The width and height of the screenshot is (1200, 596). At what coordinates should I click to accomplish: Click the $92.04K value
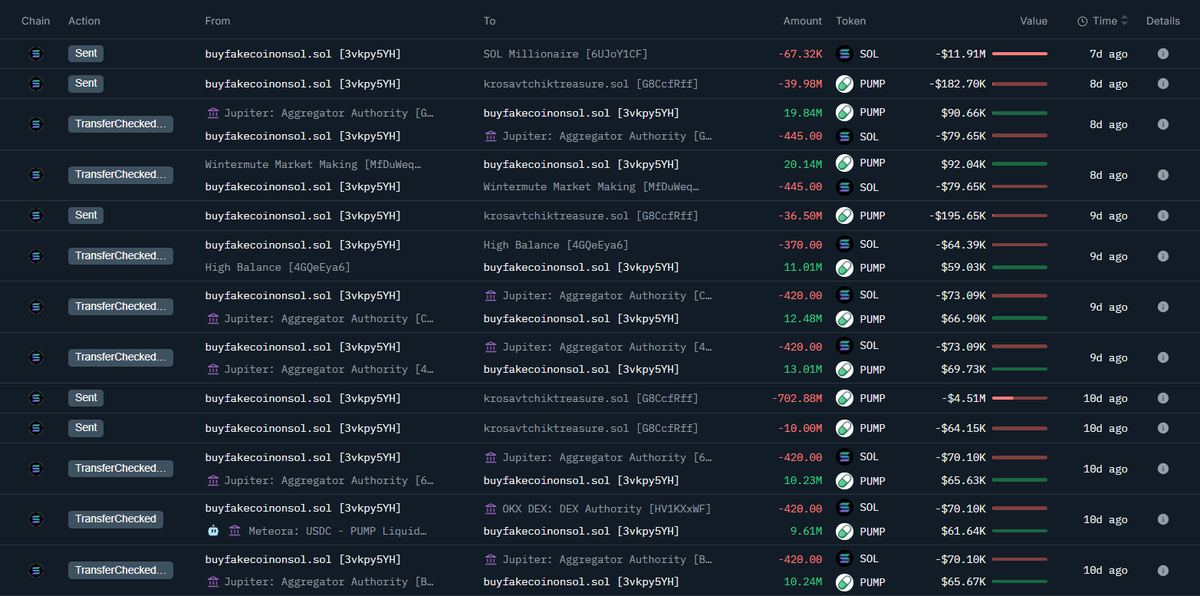pyautogui.click(x=964, y=163)
